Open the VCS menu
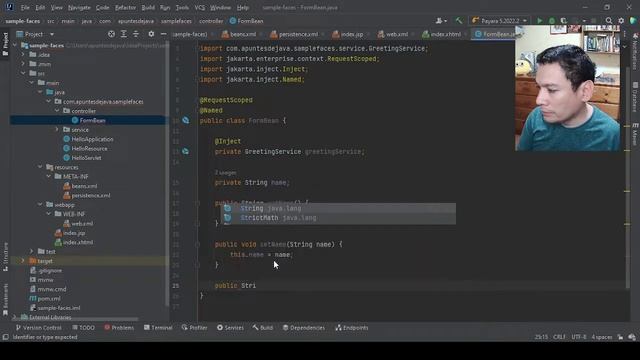This screenshot has width=640, height=360. (200, 8)
